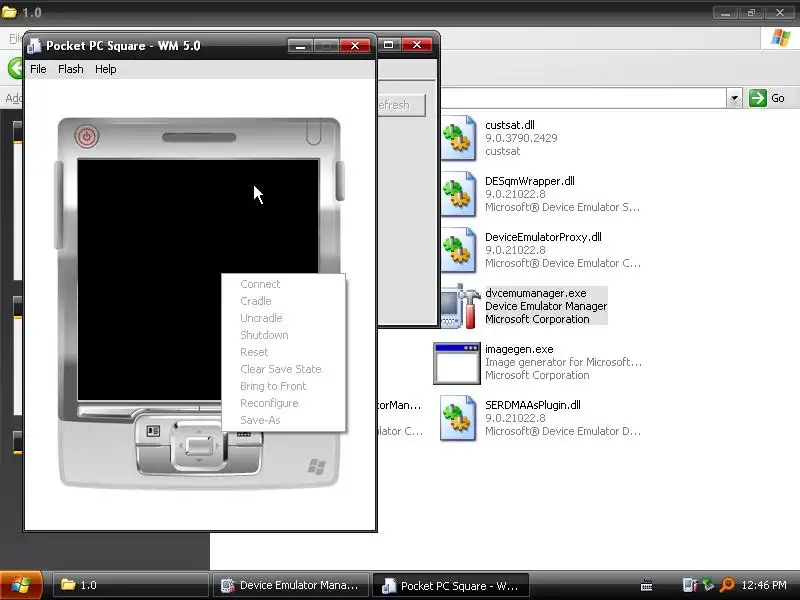The image size is (800, 600).
Task: Select Reset in the context menu
Action: click(254, 352)
